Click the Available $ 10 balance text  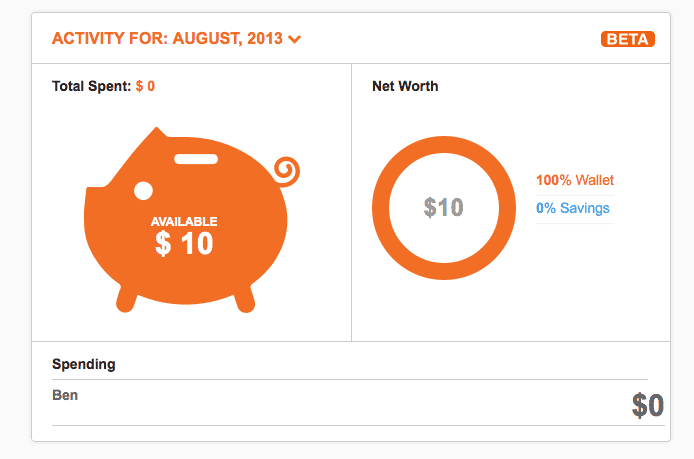tap(184, 236)
